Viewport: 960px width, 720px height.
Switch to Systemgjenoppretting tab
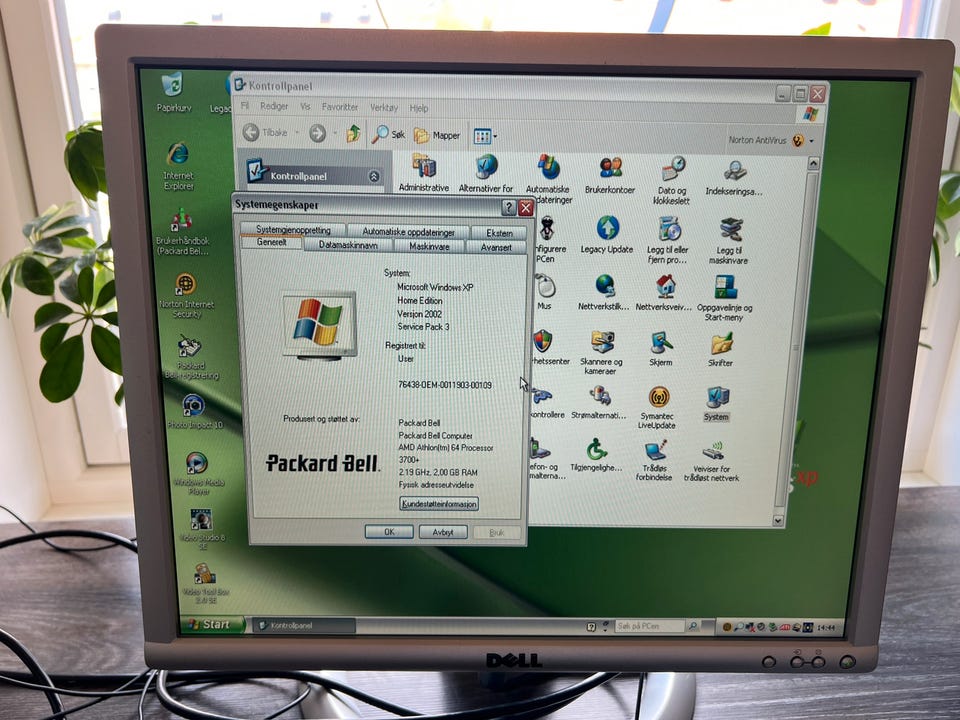(x=293, y=230)
